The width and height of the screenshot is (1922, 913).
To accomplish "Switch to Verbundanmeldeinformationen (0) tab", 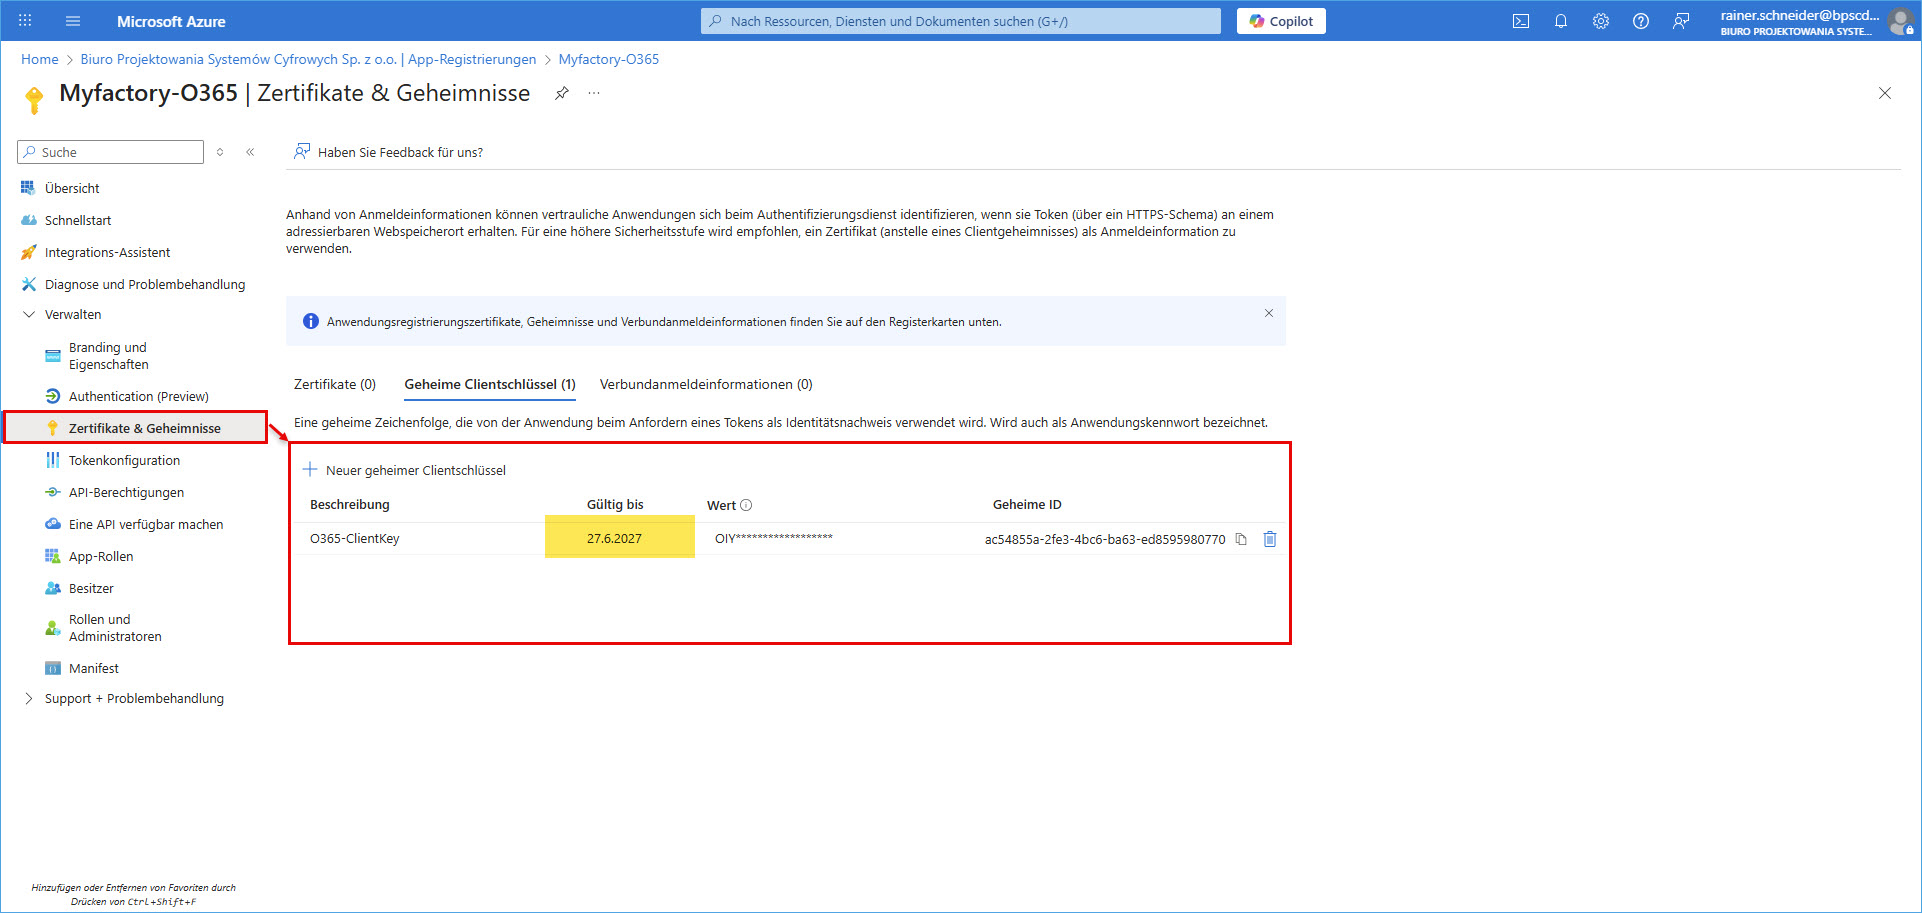I will (x=706, y=384).
